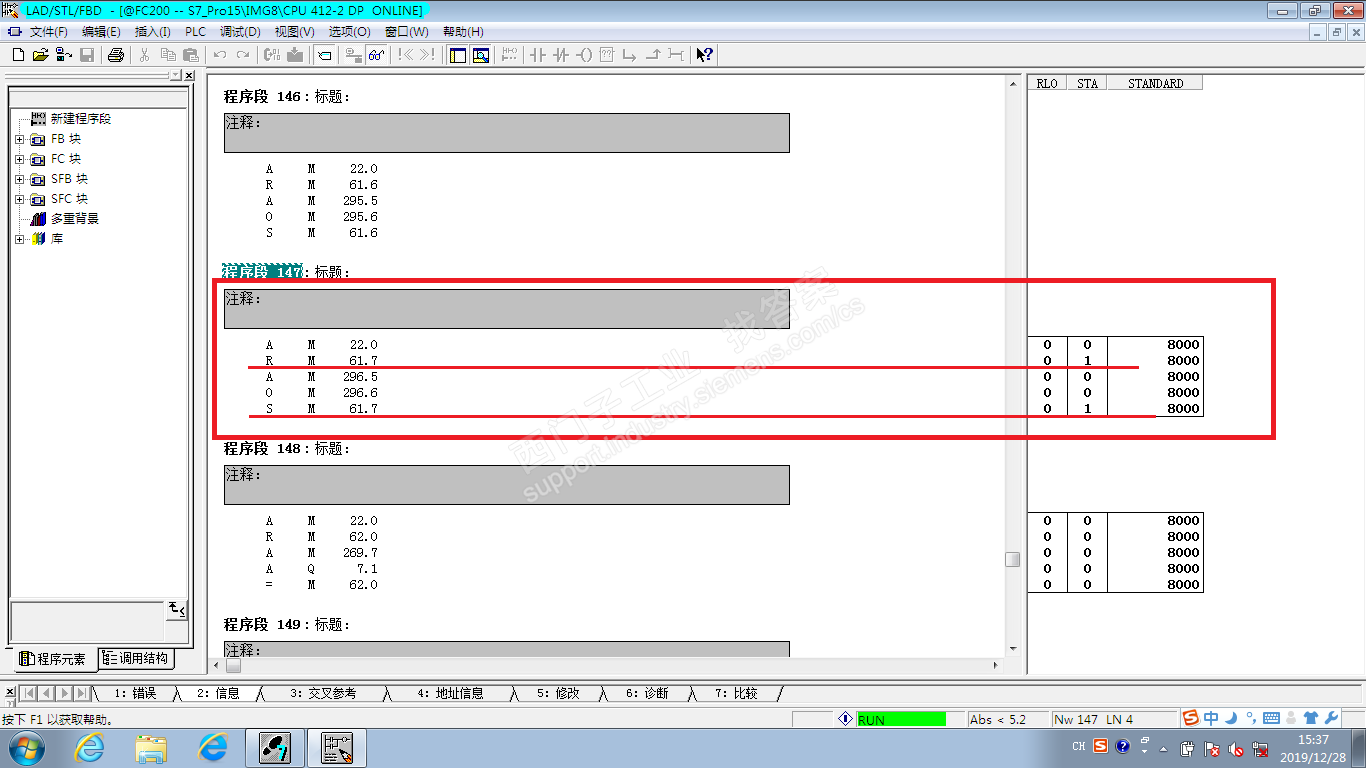1366x768 pixels.
Task: Toggle the details view toolbar button
Action: click(x=481, y=55)
